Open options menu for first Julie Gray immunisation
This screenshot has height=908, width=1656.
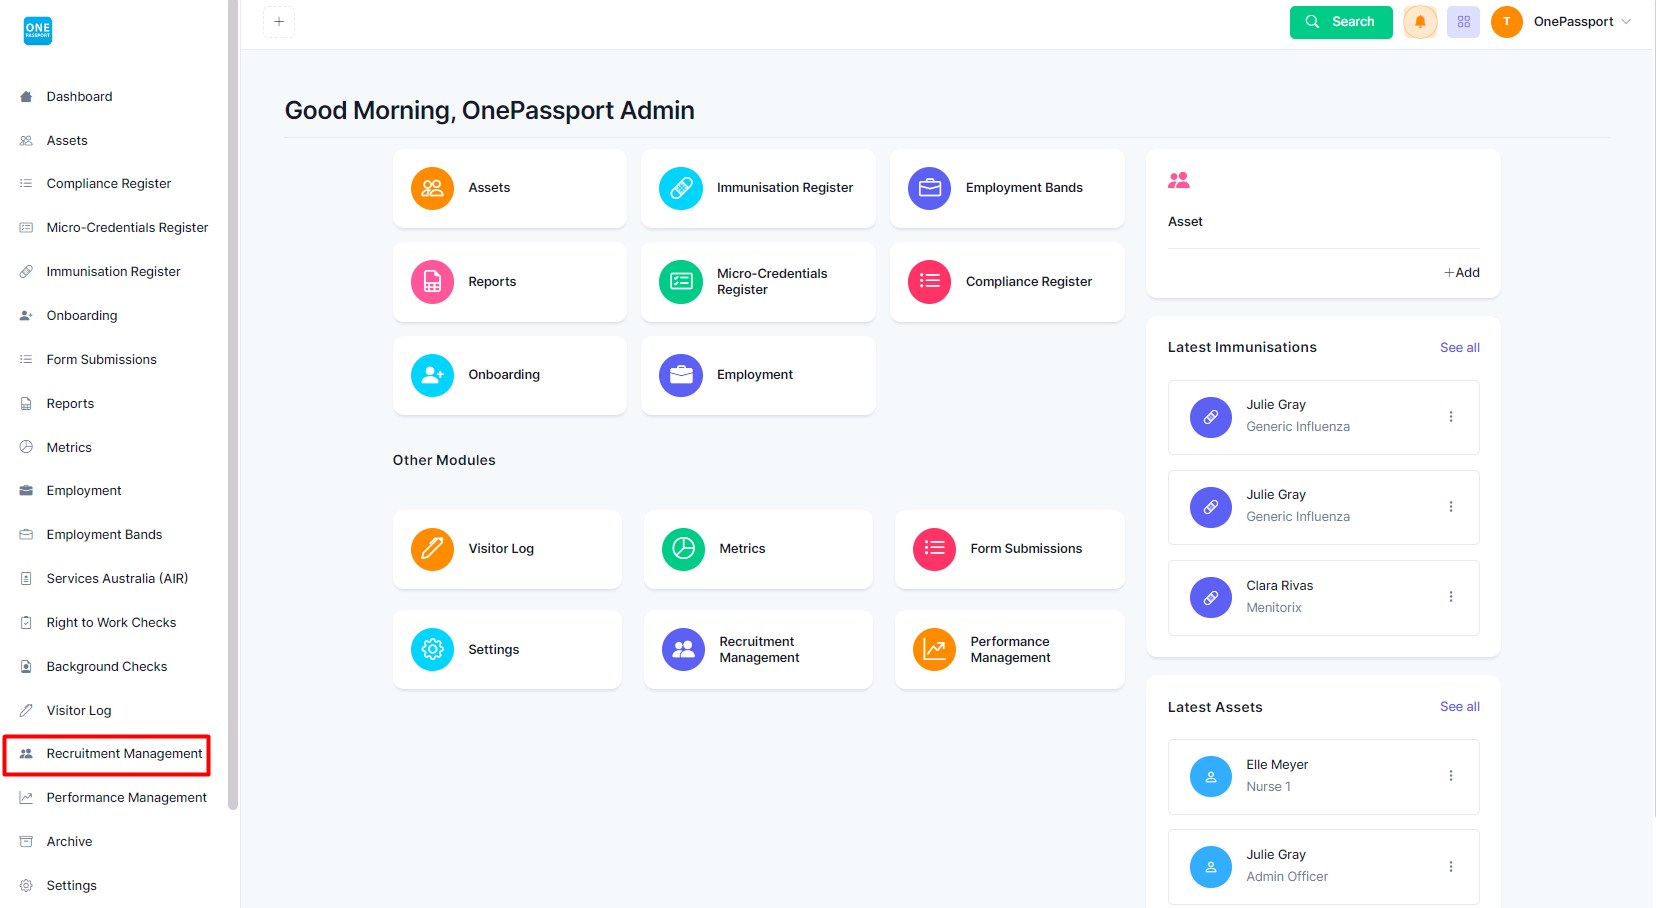click(x=1451, y=417)
